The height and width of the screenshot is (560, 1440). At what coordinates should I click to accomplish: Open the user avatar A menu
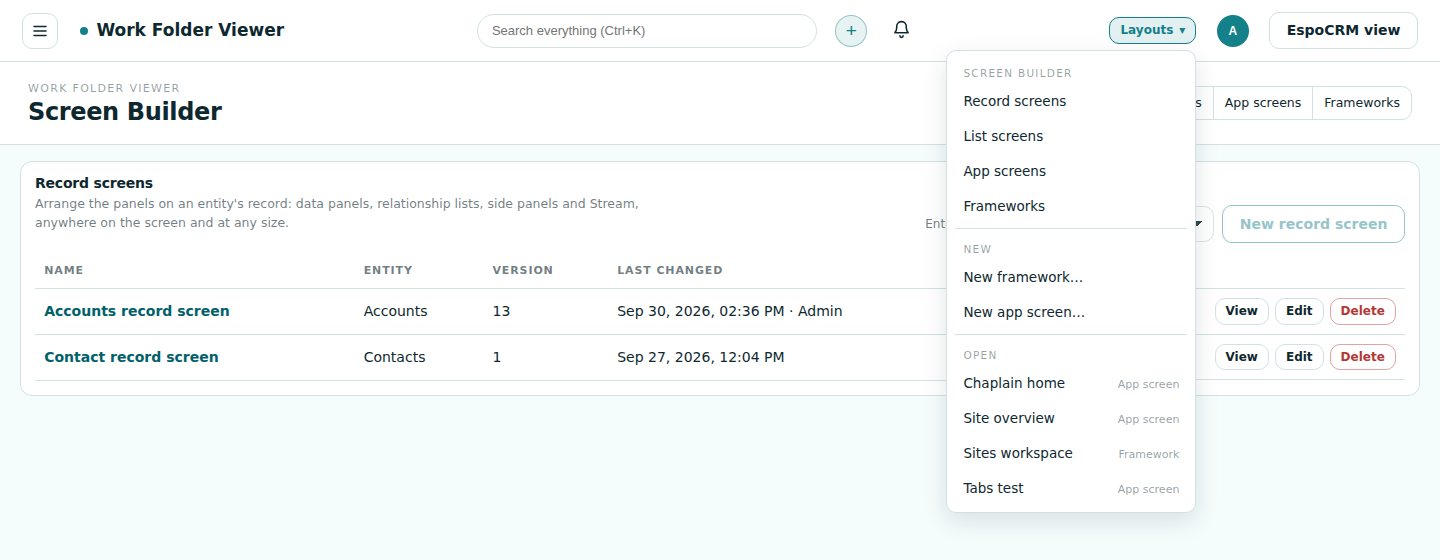click(x=1233, y=31)
